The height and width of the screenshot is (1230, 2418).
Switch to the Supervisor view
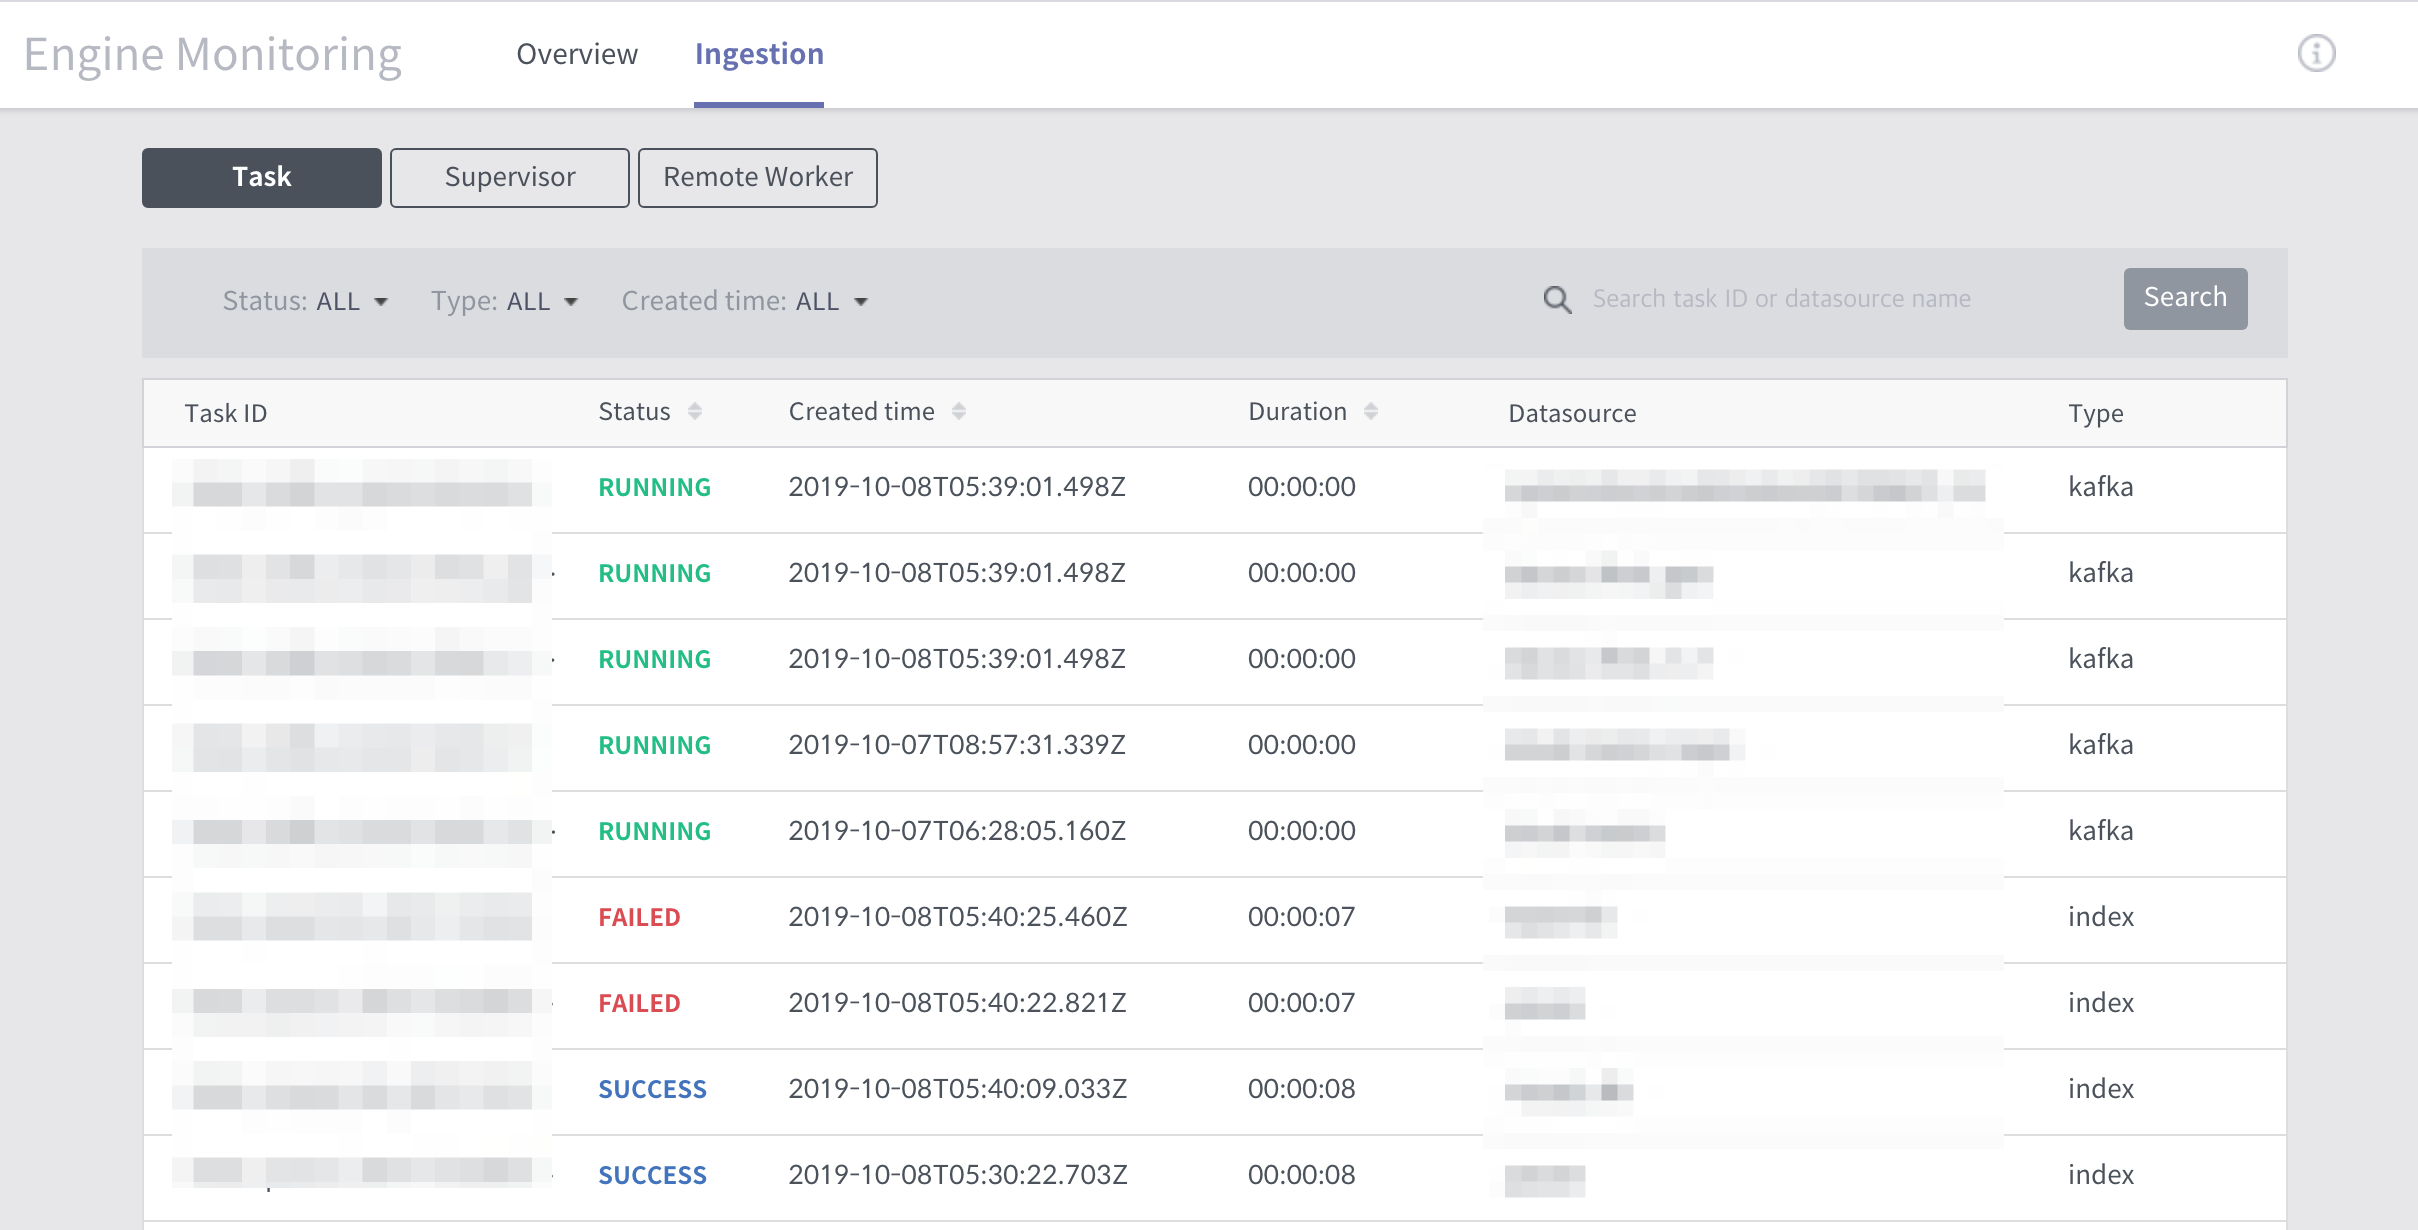(510, 178)
